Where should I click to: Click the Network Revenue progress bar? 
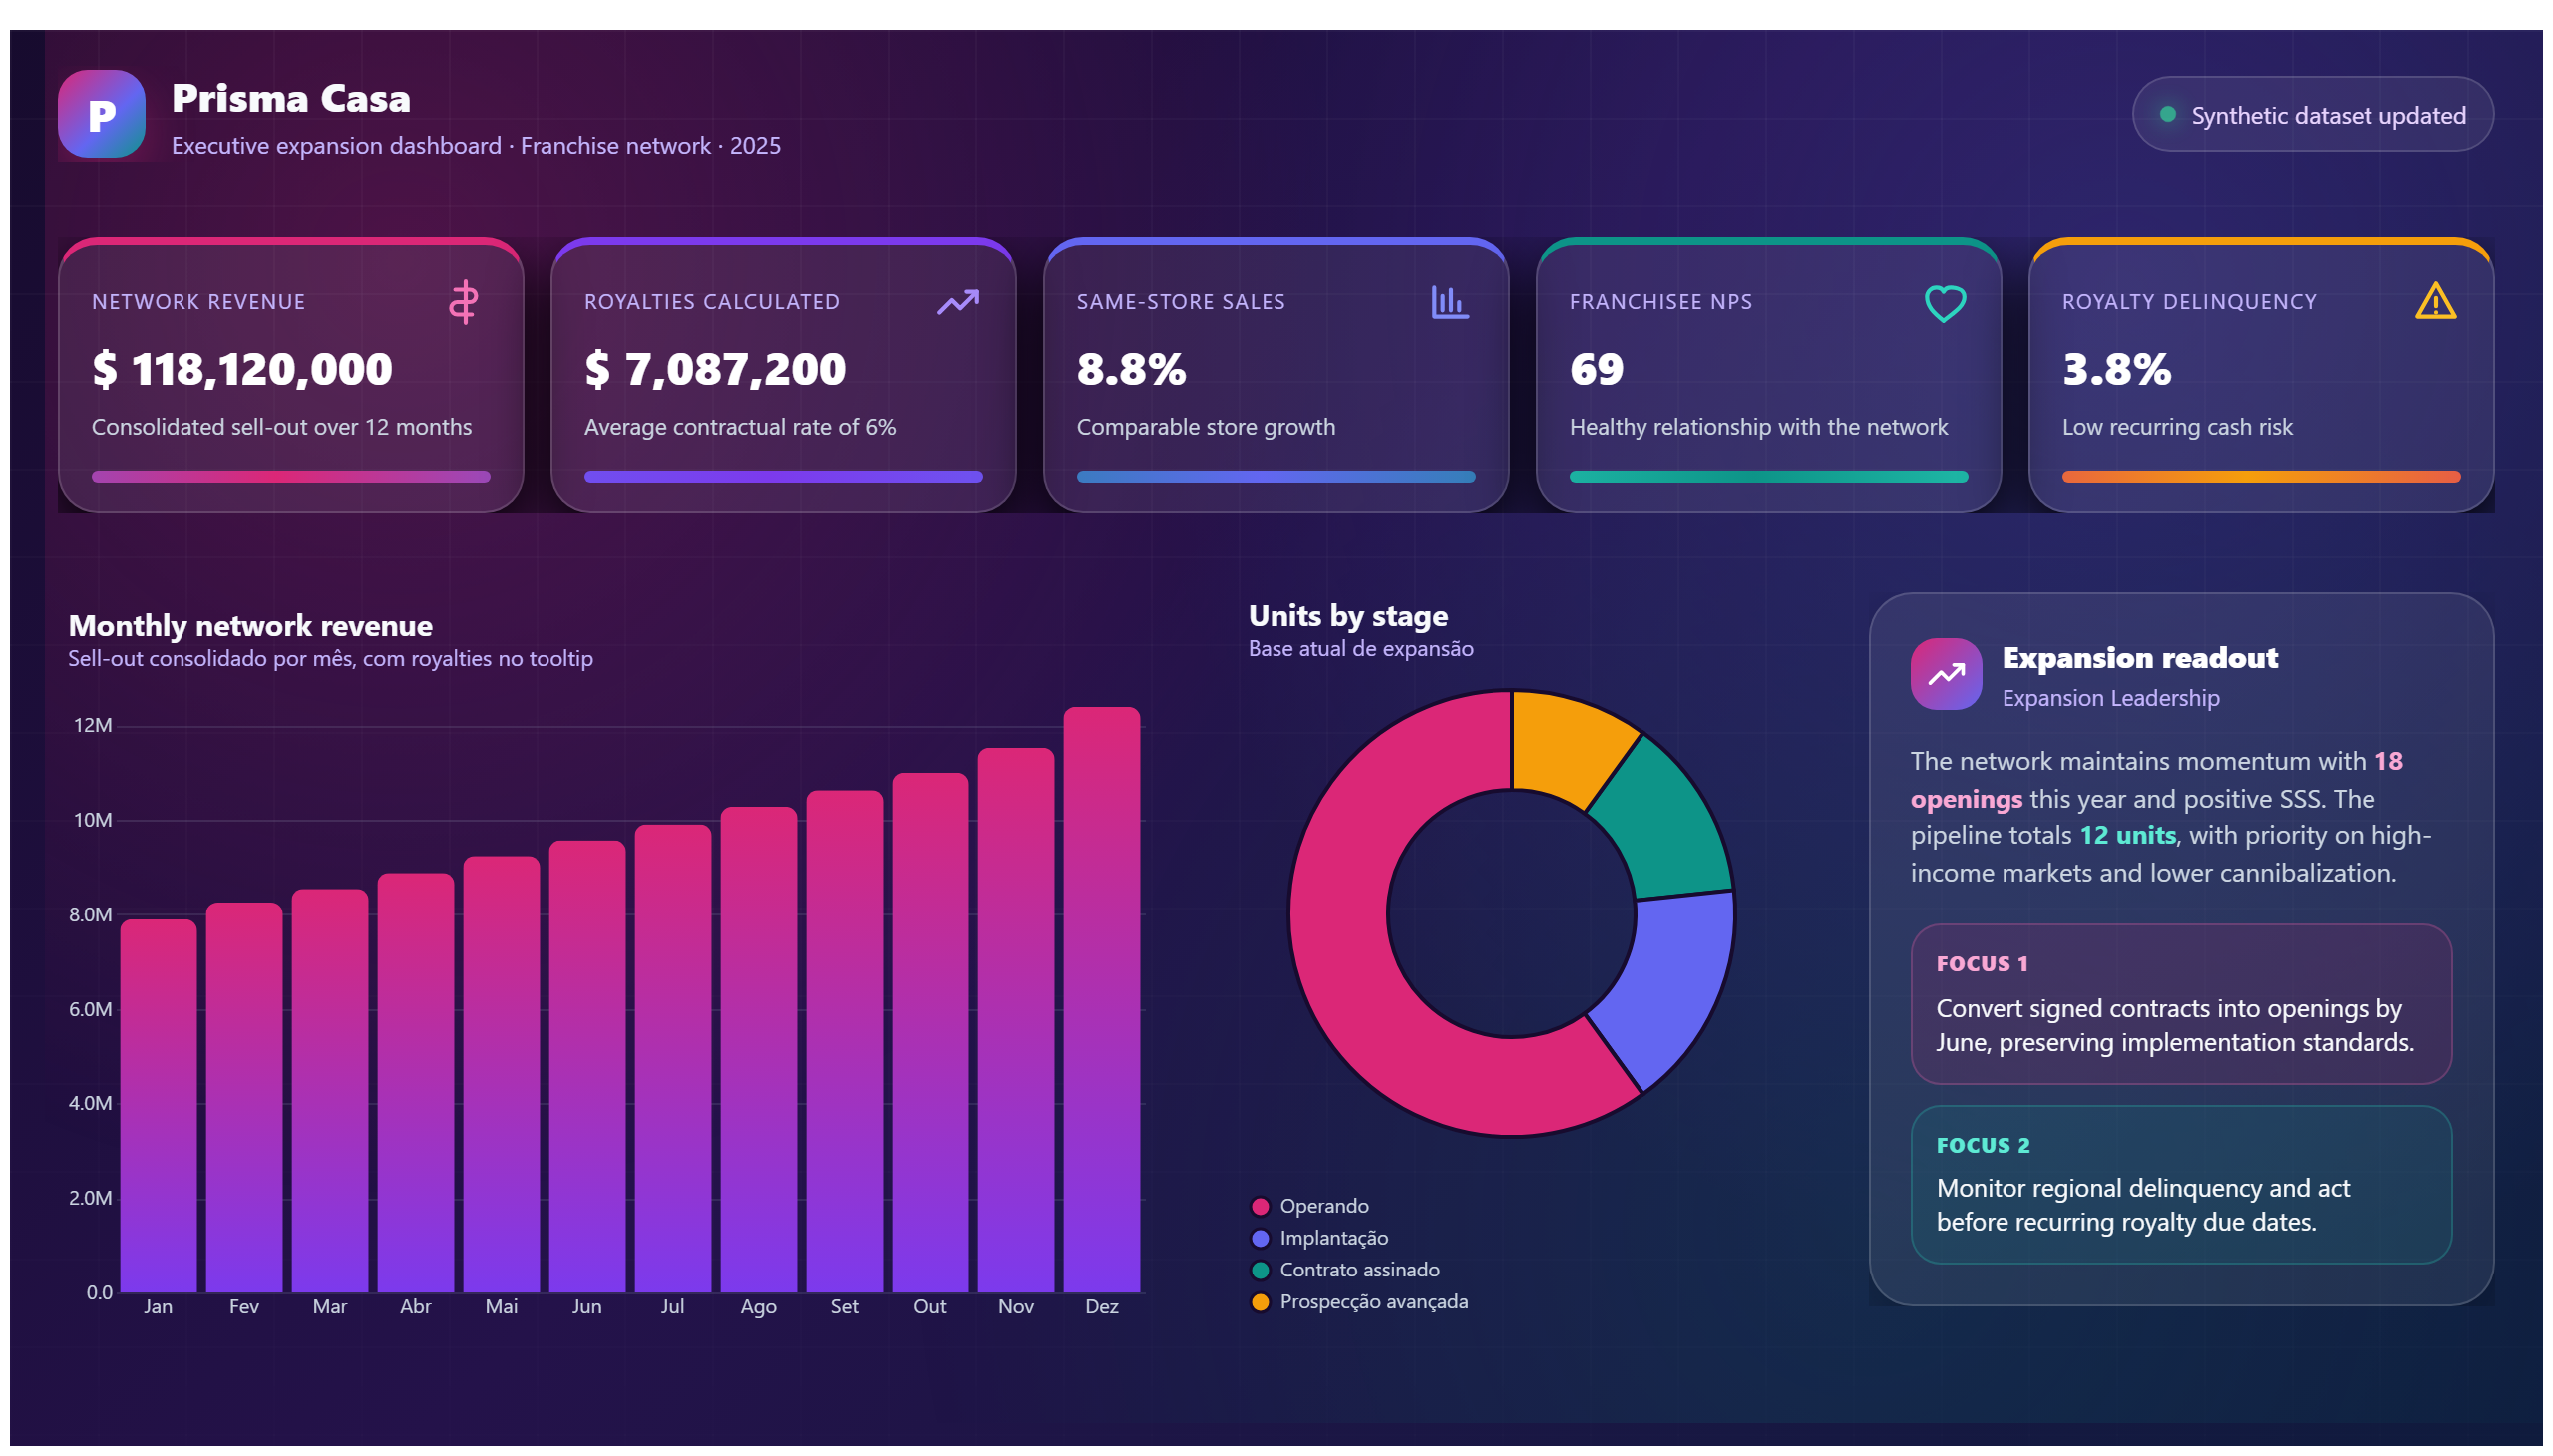291,477
